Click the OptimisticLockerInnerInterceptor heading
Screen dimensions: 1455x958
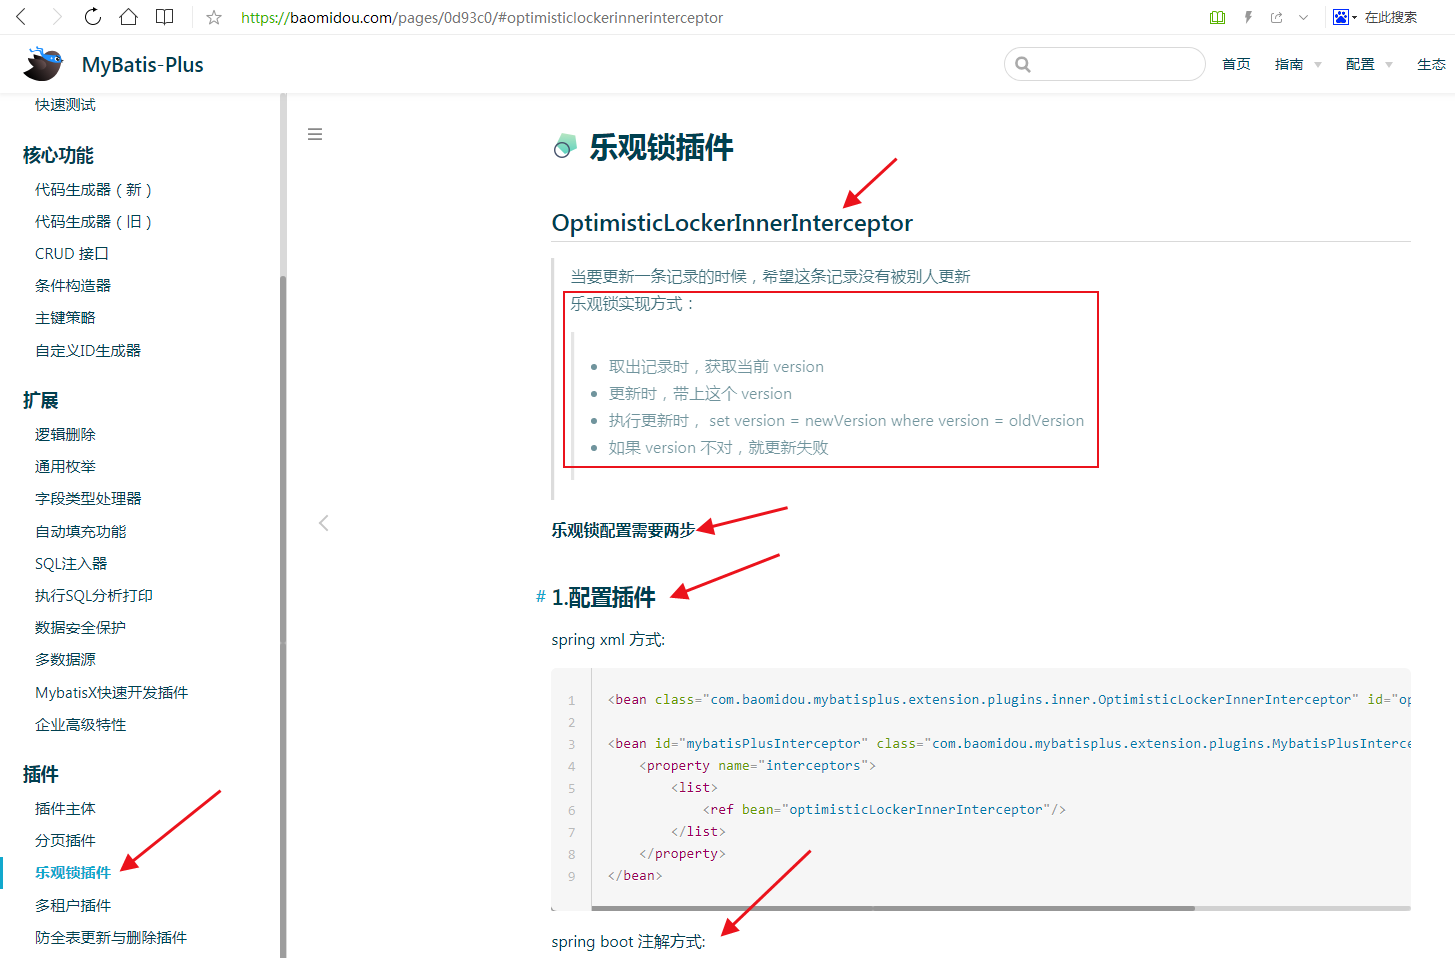(x=732, y=223)
